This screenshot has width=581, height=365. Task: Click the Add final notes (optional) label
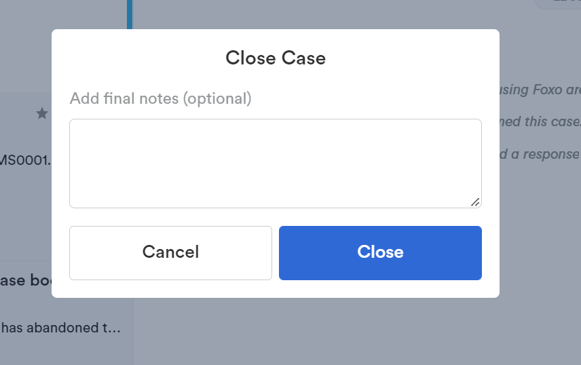(160, 99)
